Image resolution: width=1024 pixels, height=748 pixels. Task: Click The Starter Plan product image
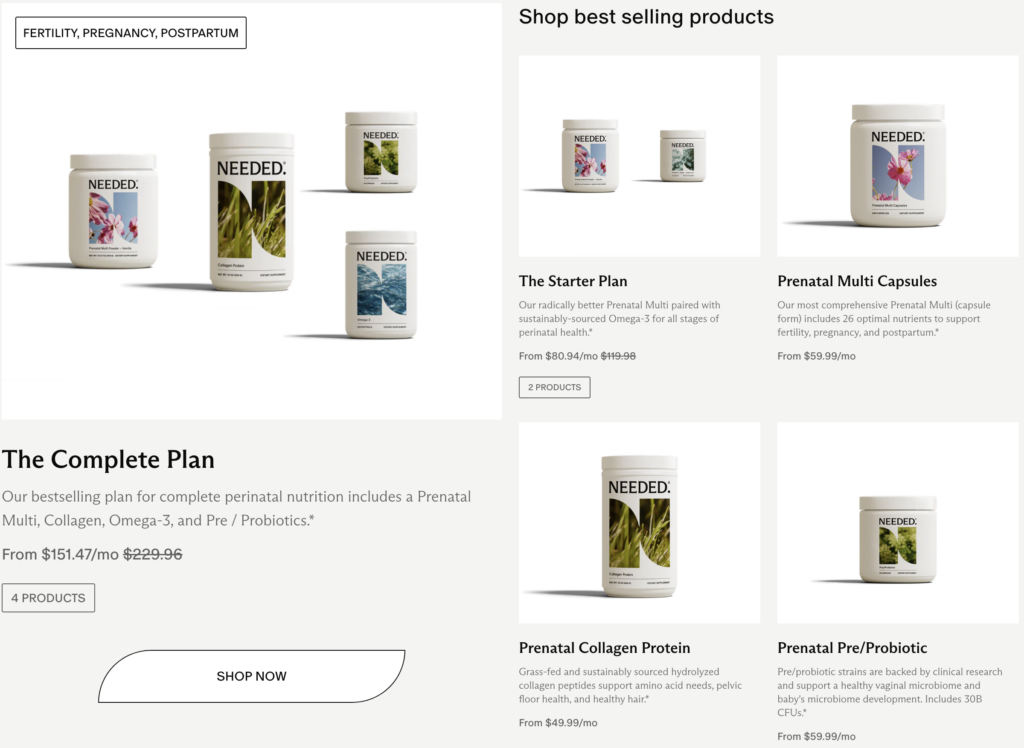(639, 156)
